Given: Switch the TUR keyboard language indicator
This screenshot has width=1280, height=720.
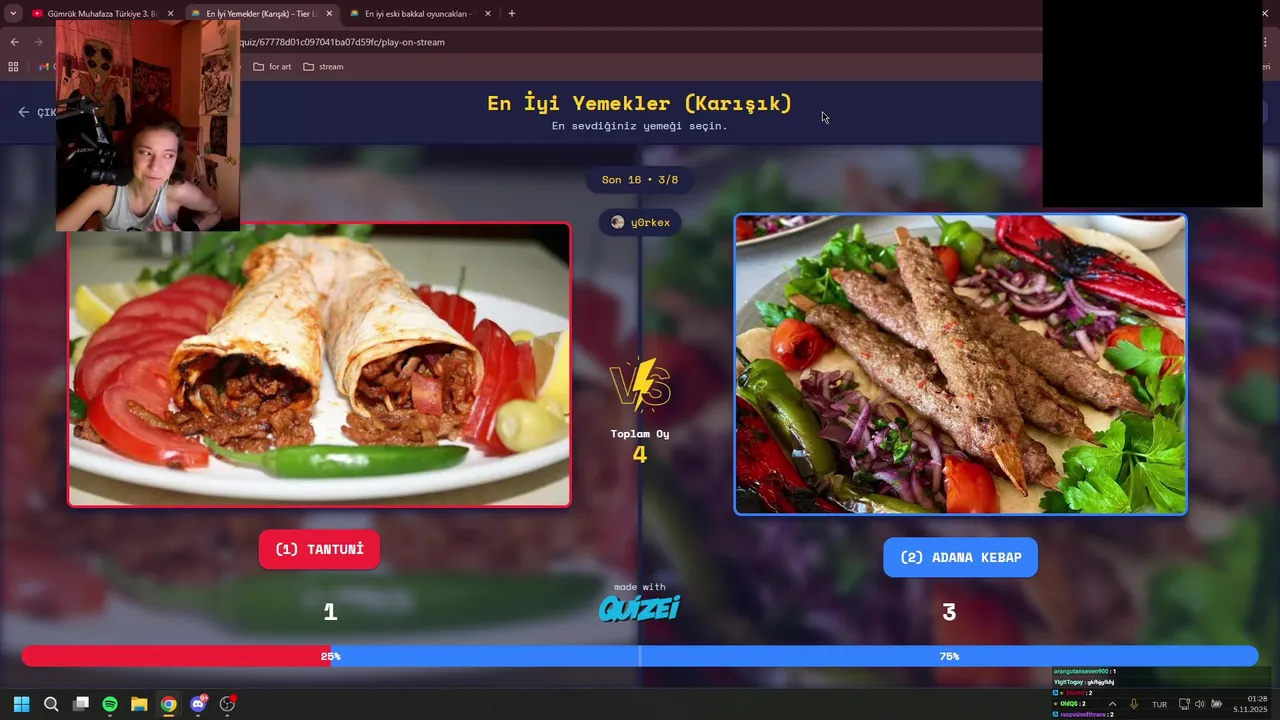Looking at the screenshot, I should (1159, 704).
